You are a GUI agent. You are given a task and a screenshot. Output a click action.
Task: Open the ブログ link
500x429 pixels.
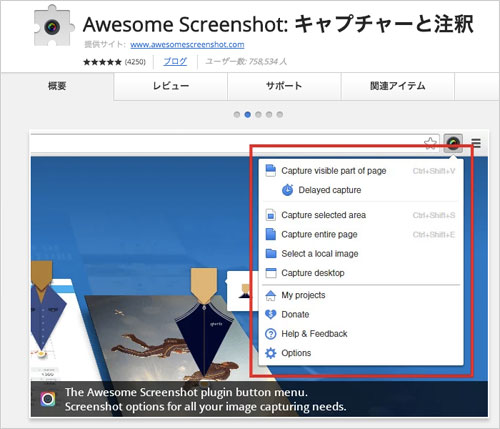tap(175, 61)
